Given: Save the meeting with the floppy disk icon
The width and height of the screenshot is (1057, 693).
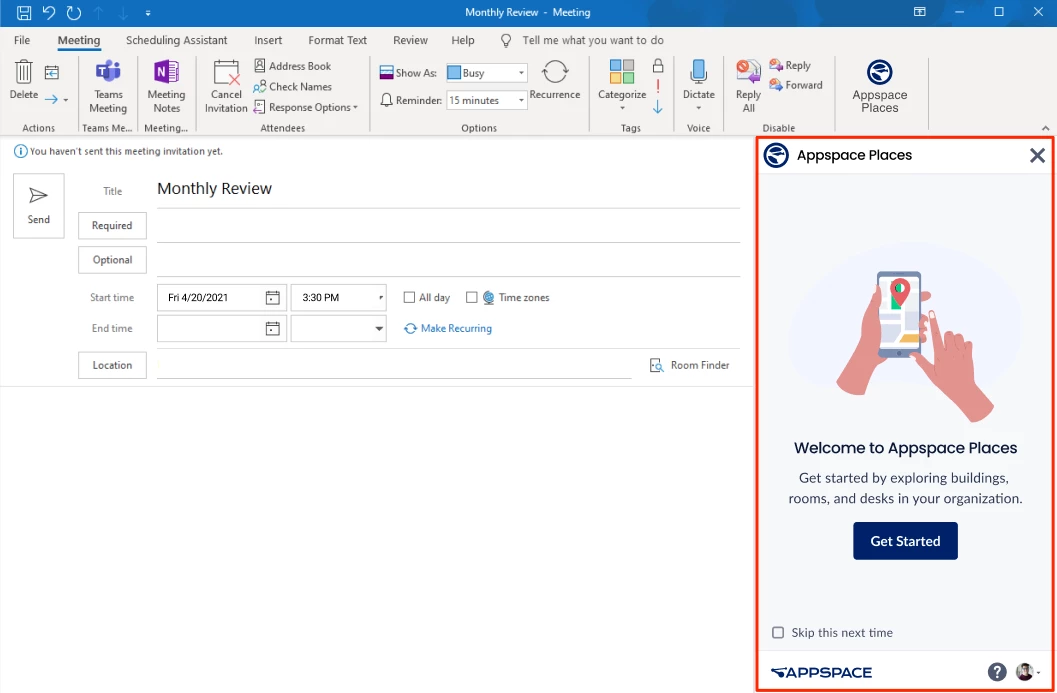Looking at the screenshot, I should point(24,12).
